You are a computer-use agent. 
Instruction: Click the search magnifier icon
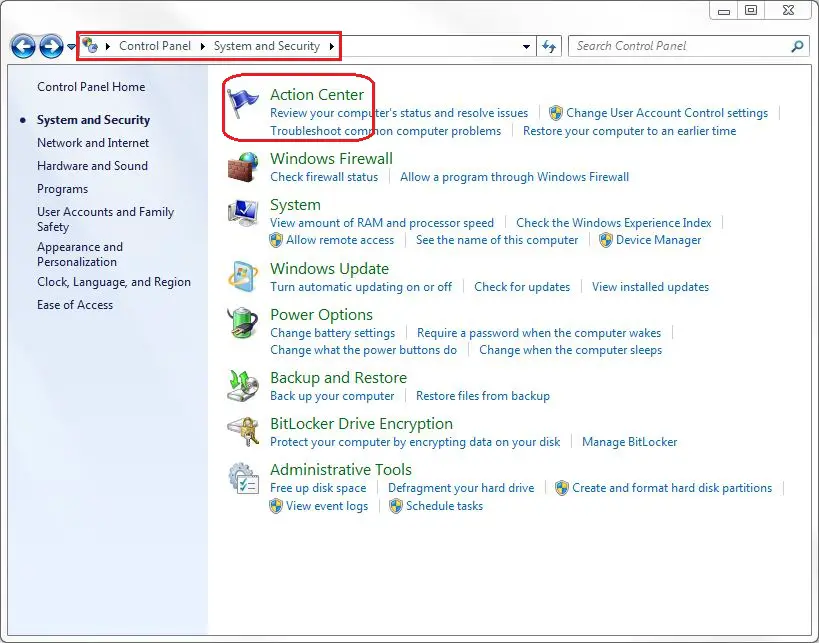797,46
